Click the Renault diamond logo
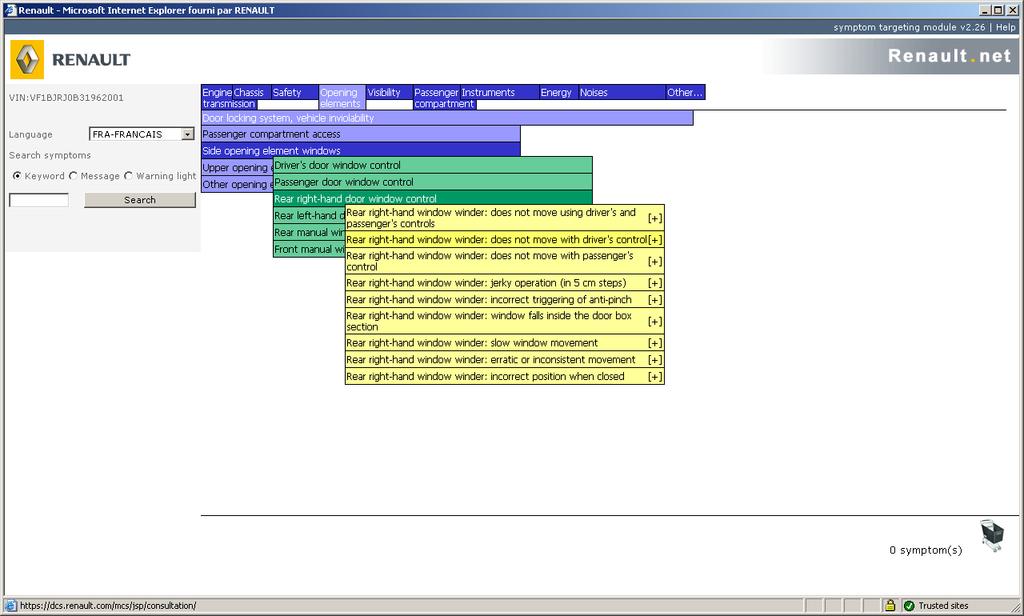 [27, 59]
